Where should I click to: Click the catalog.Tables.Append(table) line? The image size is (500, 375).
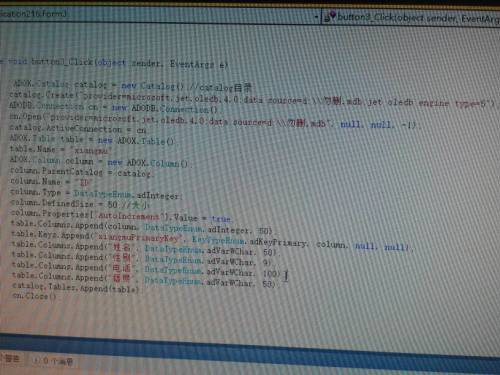pyautogui.click(x=76, y=288)
